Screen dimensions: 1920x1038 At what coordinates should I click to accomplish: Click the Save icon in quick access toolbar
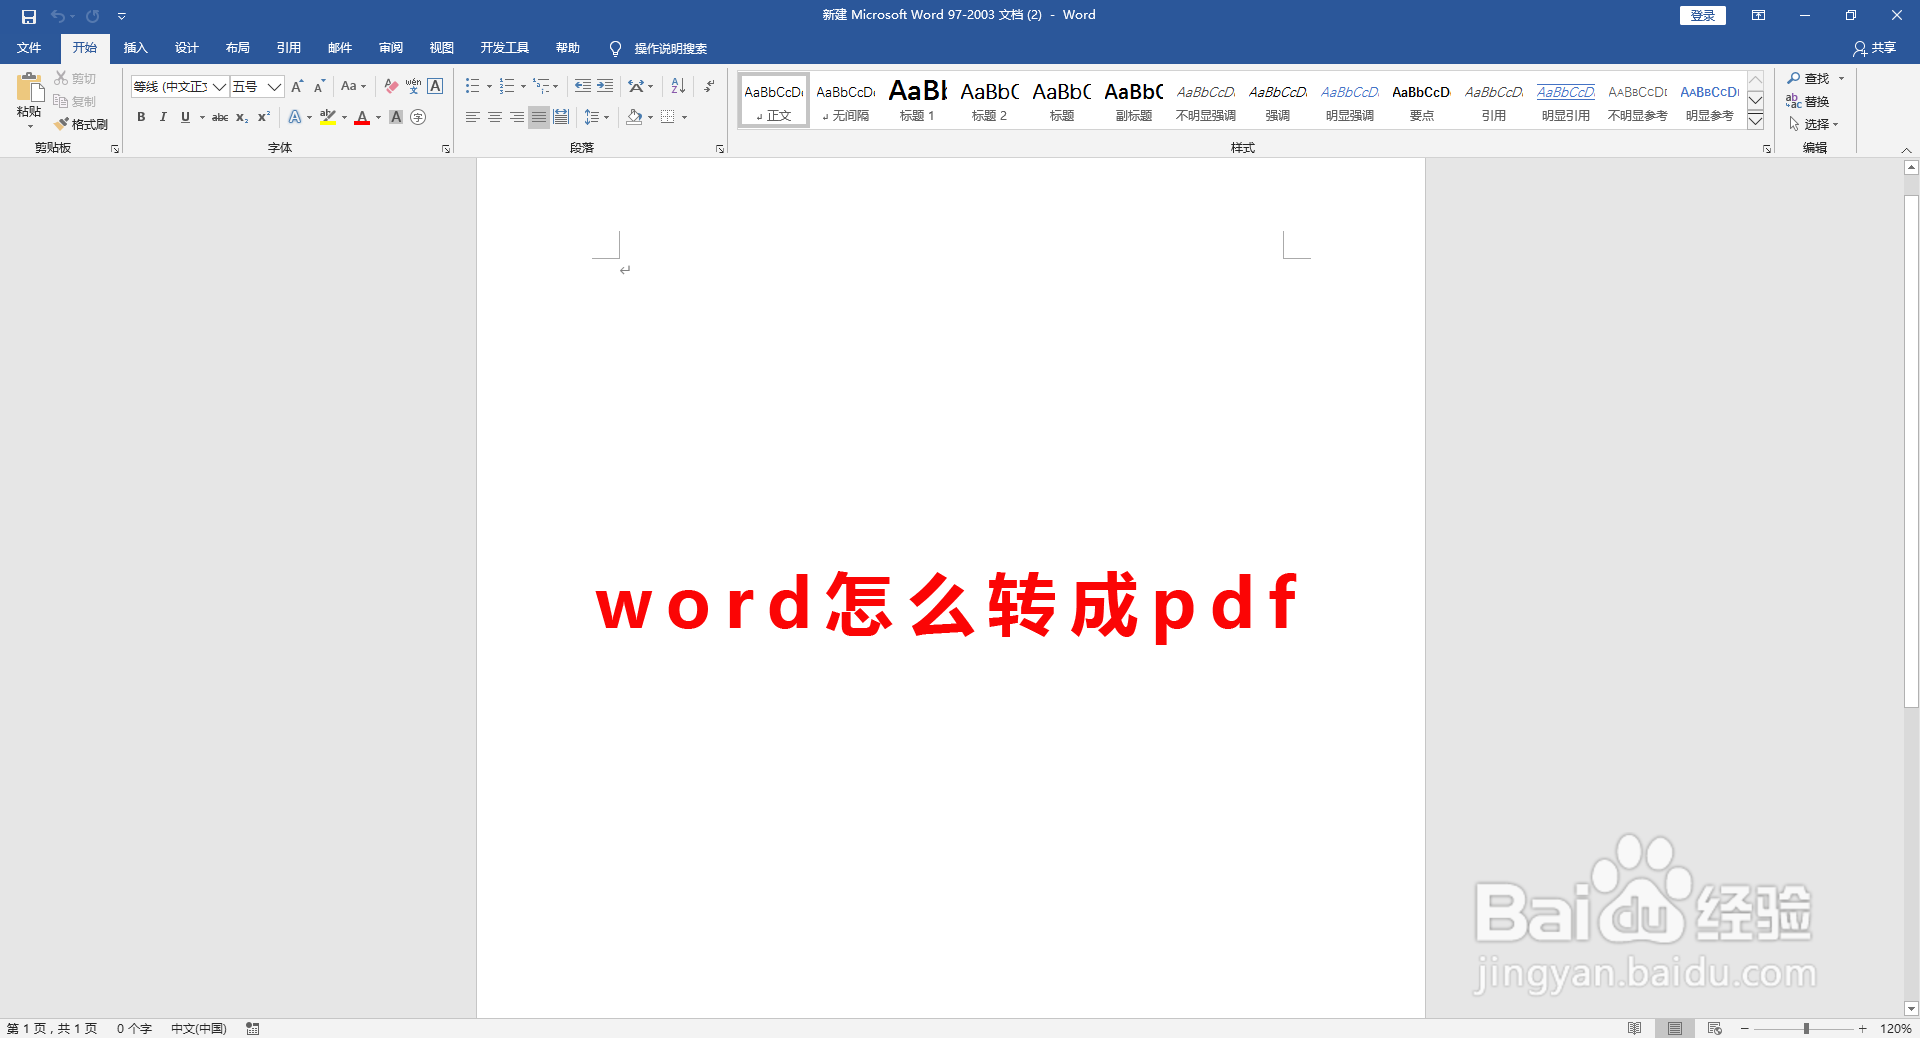pos(29,16)
